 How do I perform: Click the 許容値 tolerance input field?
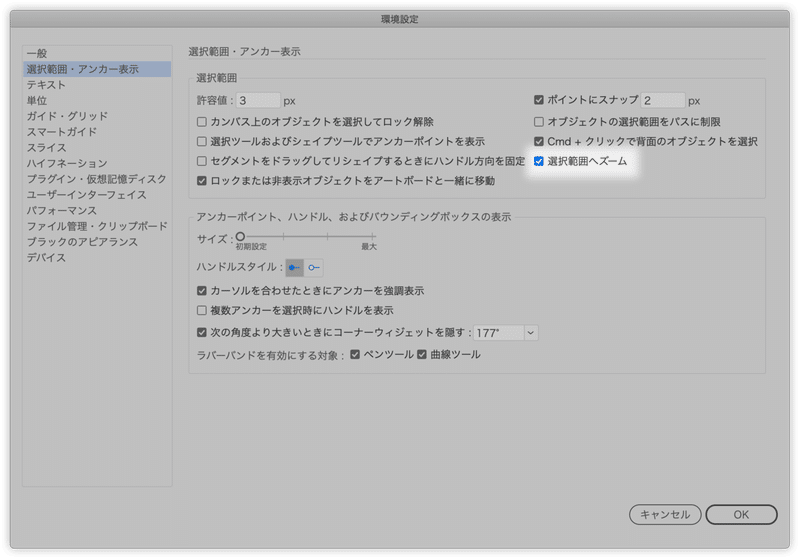point(258,100)
